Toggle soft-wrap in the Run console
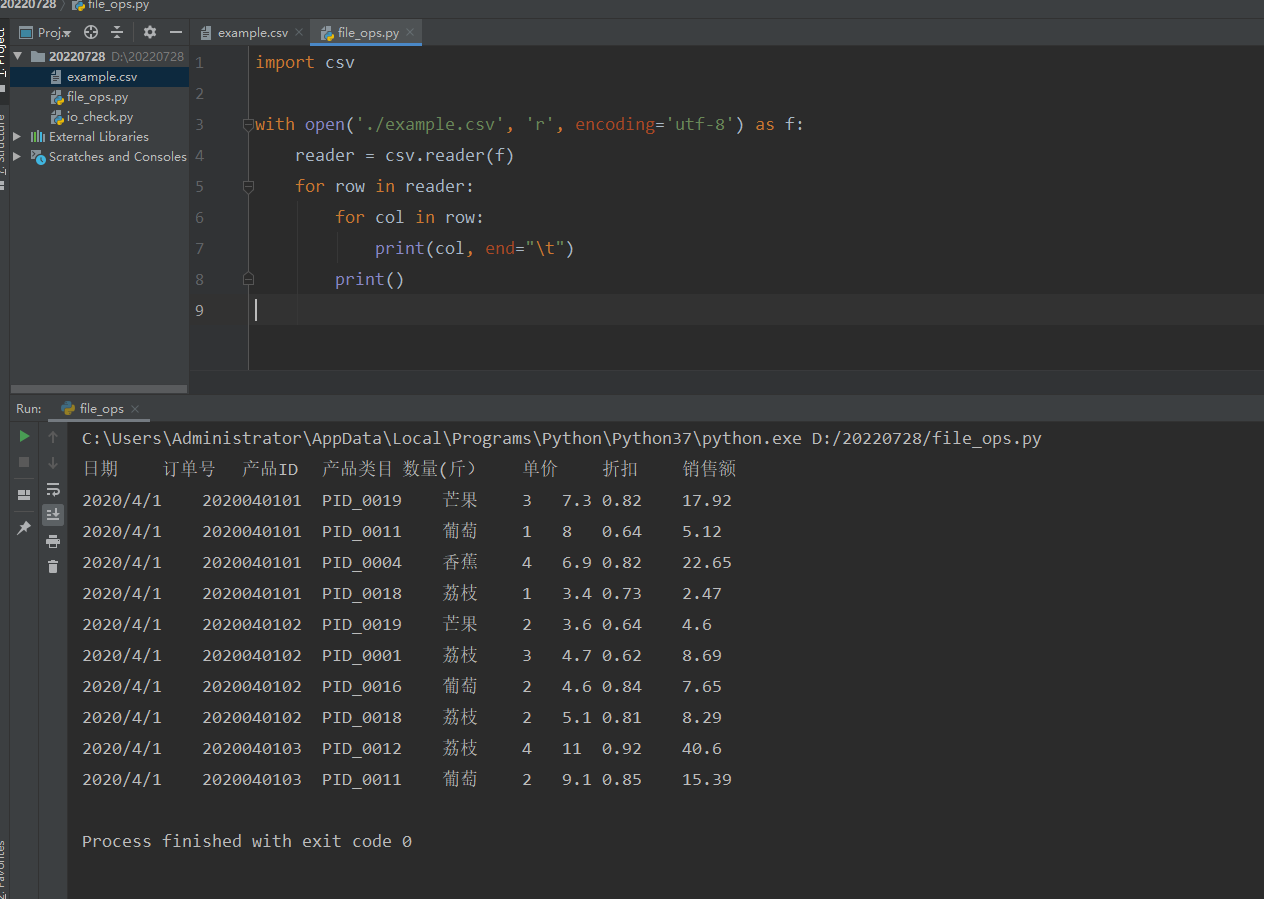This screenshot has width=1264, height=899. click(x=53, y=489)
